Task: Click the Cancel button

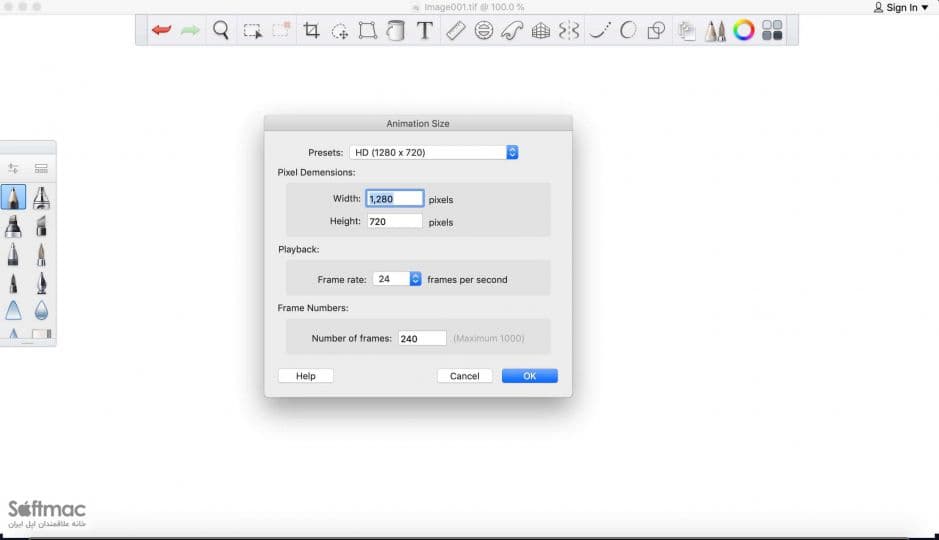Action: (x=465, y=376)
